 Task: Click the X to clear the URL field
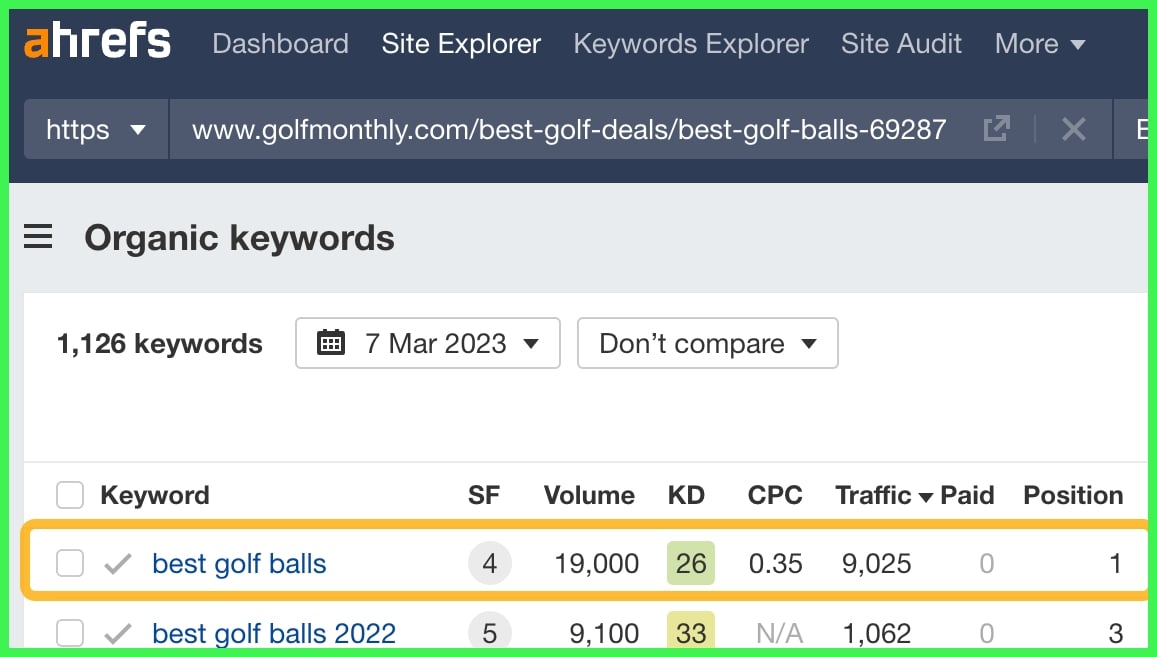click(x=1073, y=128)
